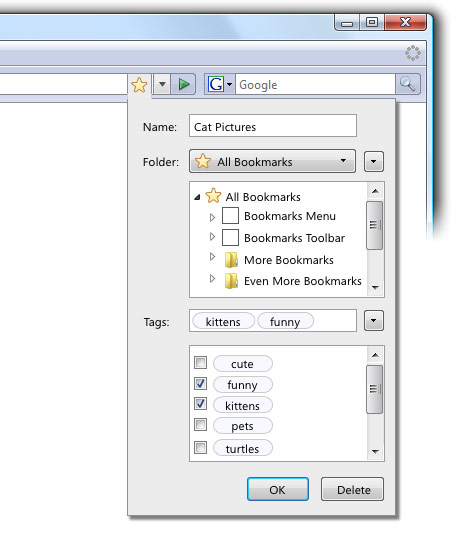Click the All Bookmarks star in tree
The image size is (461, 551).
click(x=213, y=196)
